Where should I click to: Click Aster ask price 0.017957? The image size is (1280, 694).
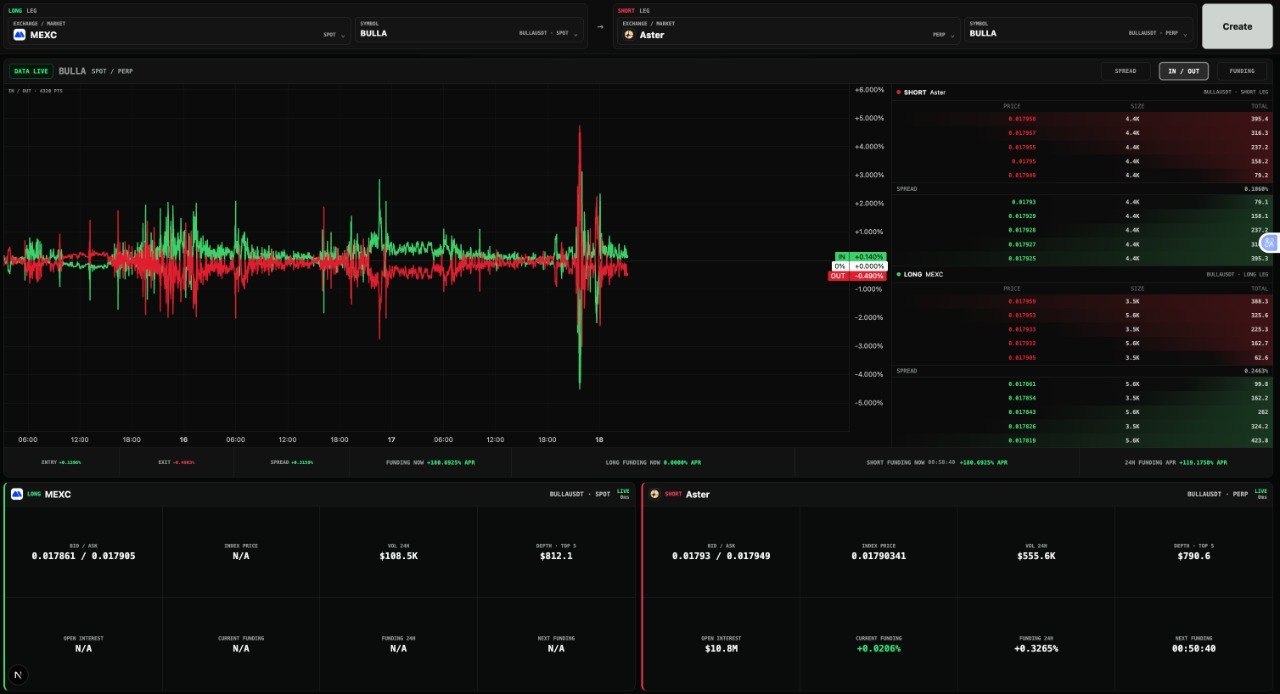1022,133
